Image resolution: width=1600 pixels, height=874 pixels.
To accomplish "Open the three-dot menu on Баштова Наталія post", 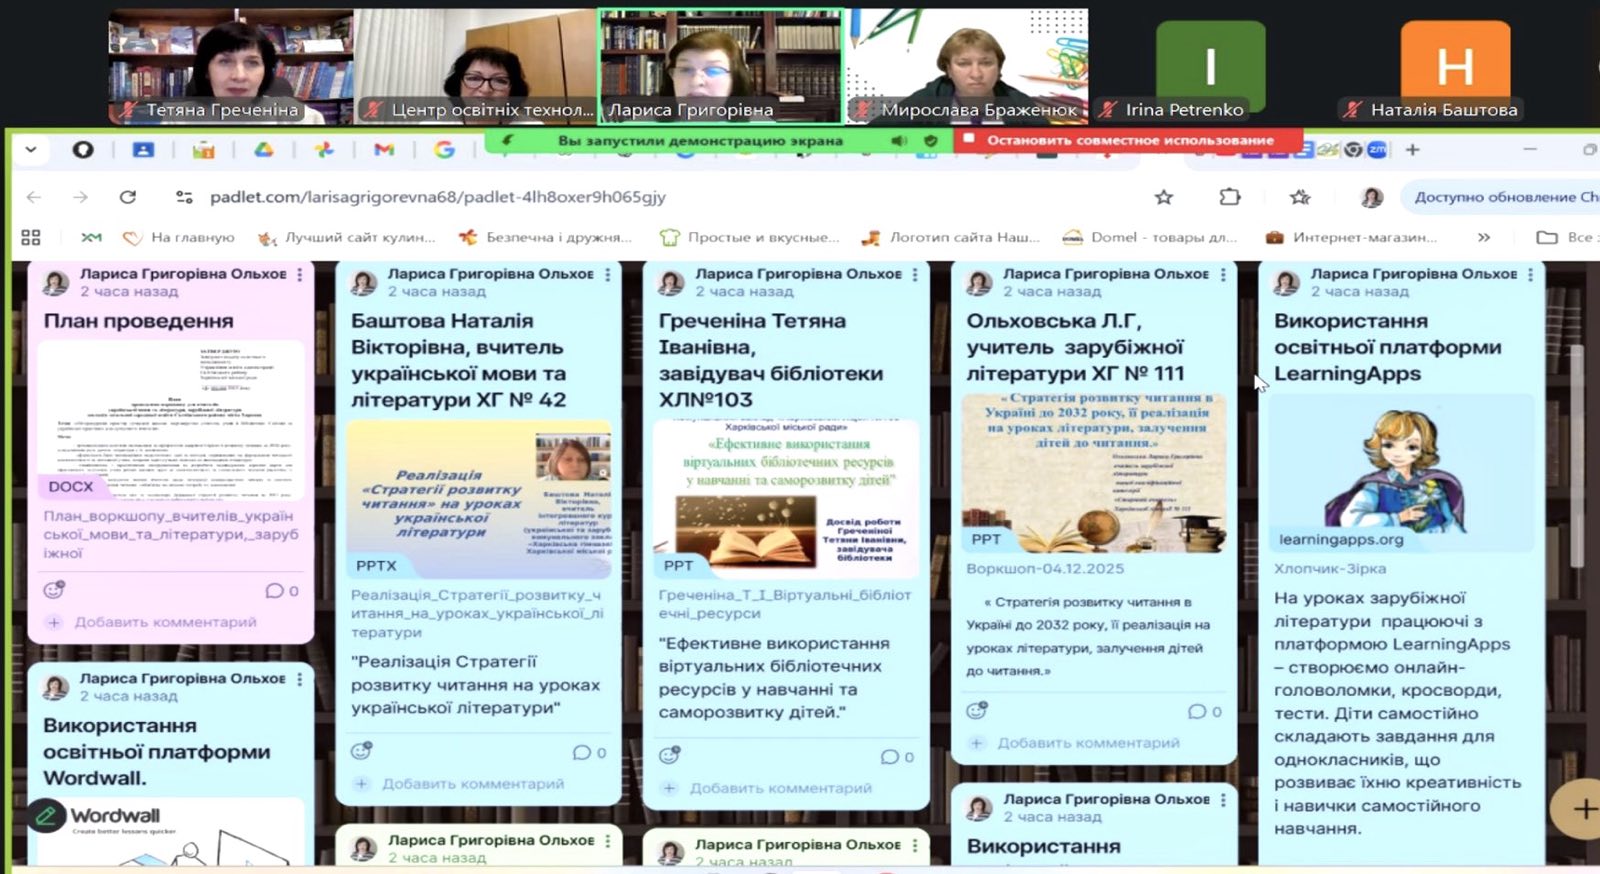I will pyautogui.click(x=608, y=274).
